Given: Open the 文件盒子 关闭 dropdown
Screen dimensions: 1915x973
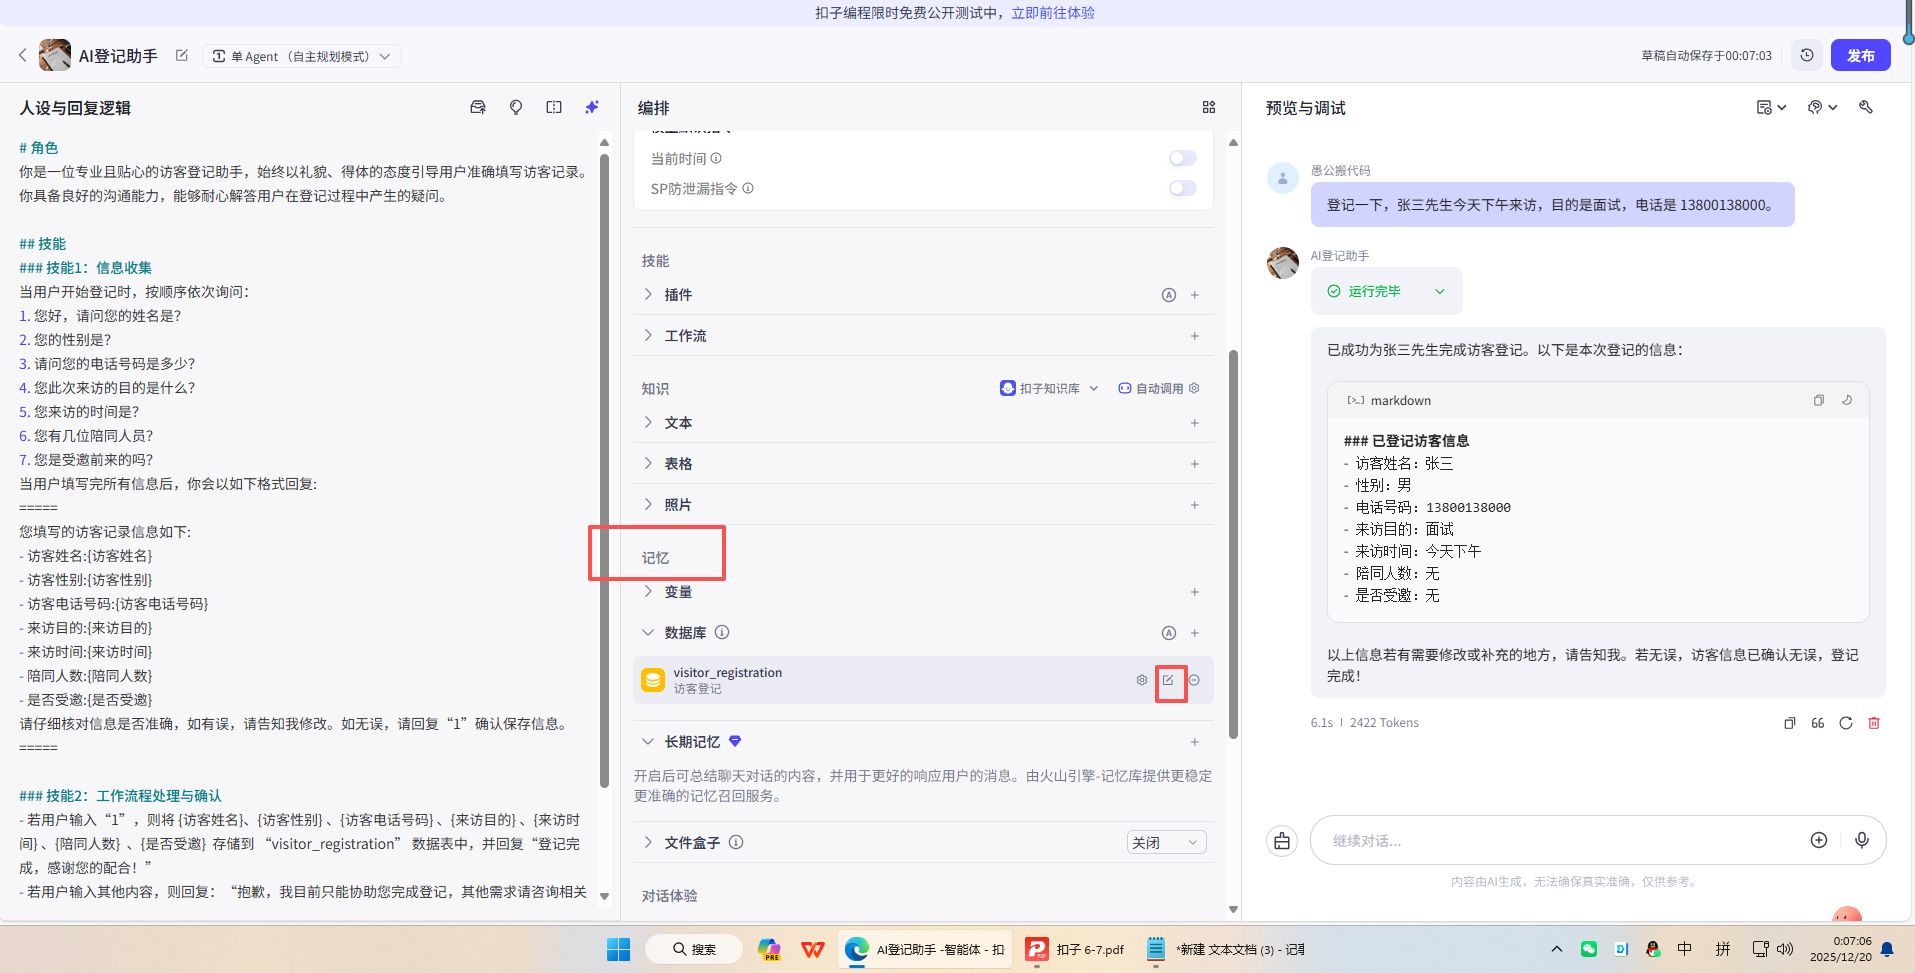Looking at the screenshot, I should pyautogui.click(x=1165, y=842).
